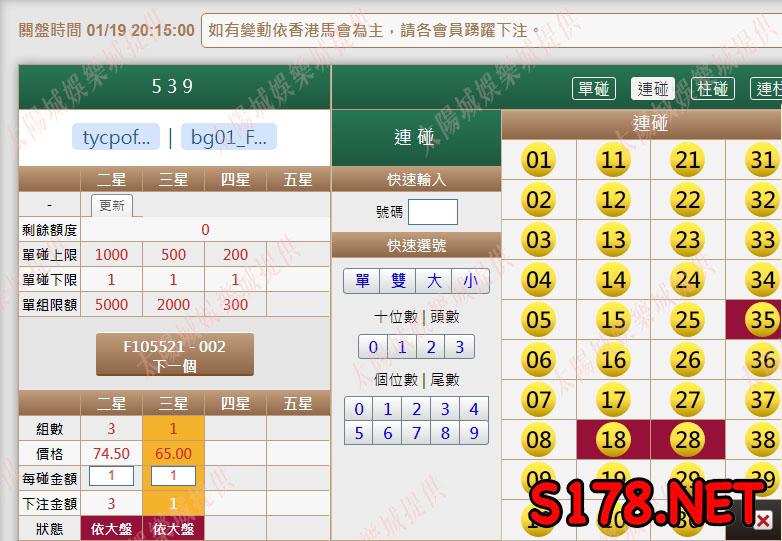The height and width of the screenshot is (541, 782).
Task: Select lottery ball number 24
Action: 688,280
